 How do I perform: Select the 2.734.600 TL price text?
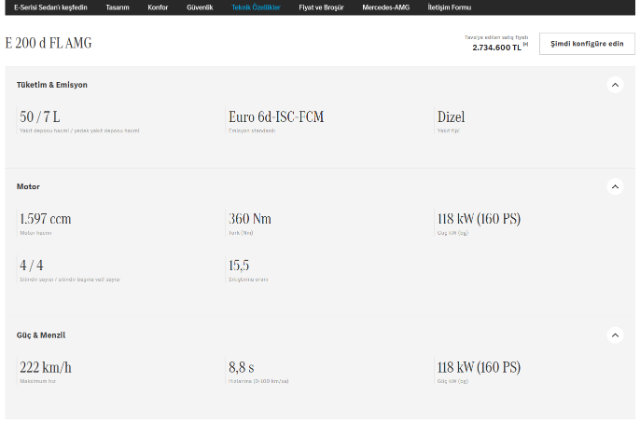[x=497, y=48]
